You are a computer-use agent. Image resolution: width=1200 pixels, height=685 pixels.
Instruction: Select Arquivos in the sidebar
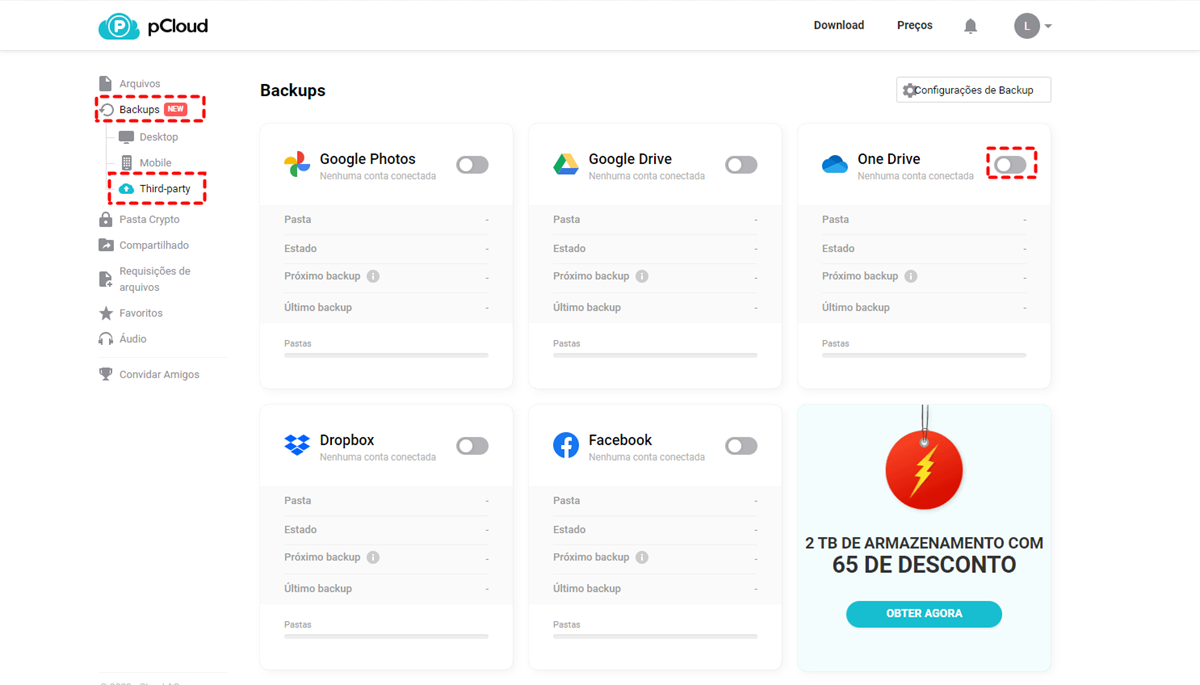[140, 84]
